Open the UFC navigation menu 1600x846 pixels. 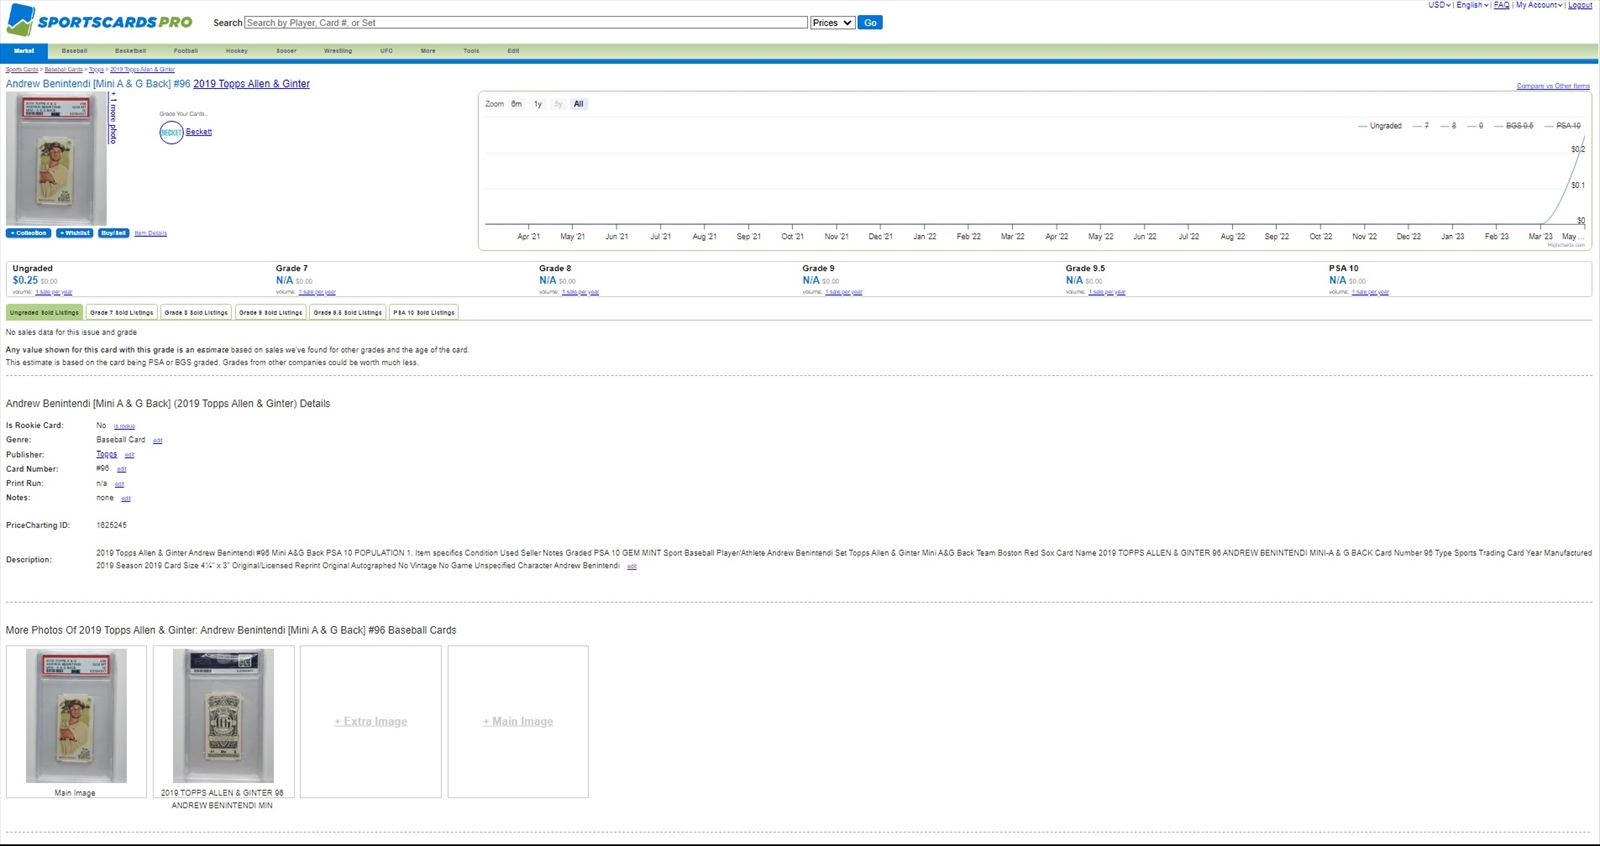click(x=386, y=51)
